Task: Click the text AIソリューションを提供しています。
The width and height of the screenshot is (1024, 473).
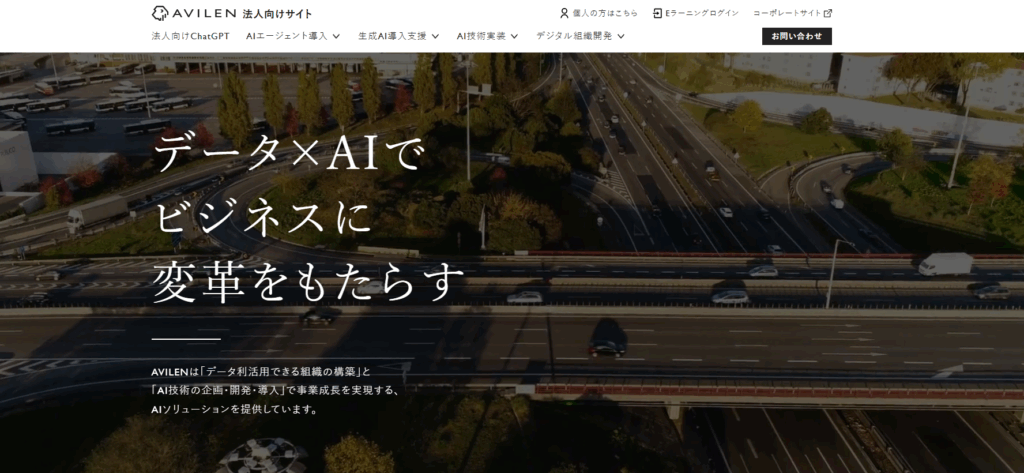Action: coord(235,410)
